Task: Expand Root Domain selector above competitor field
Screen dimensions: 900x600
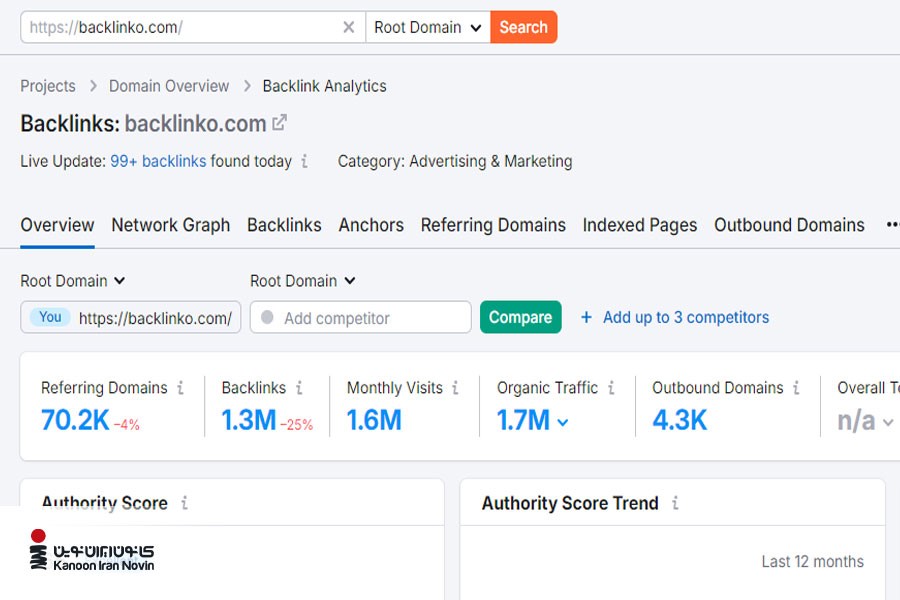Action: coord(302,281)
